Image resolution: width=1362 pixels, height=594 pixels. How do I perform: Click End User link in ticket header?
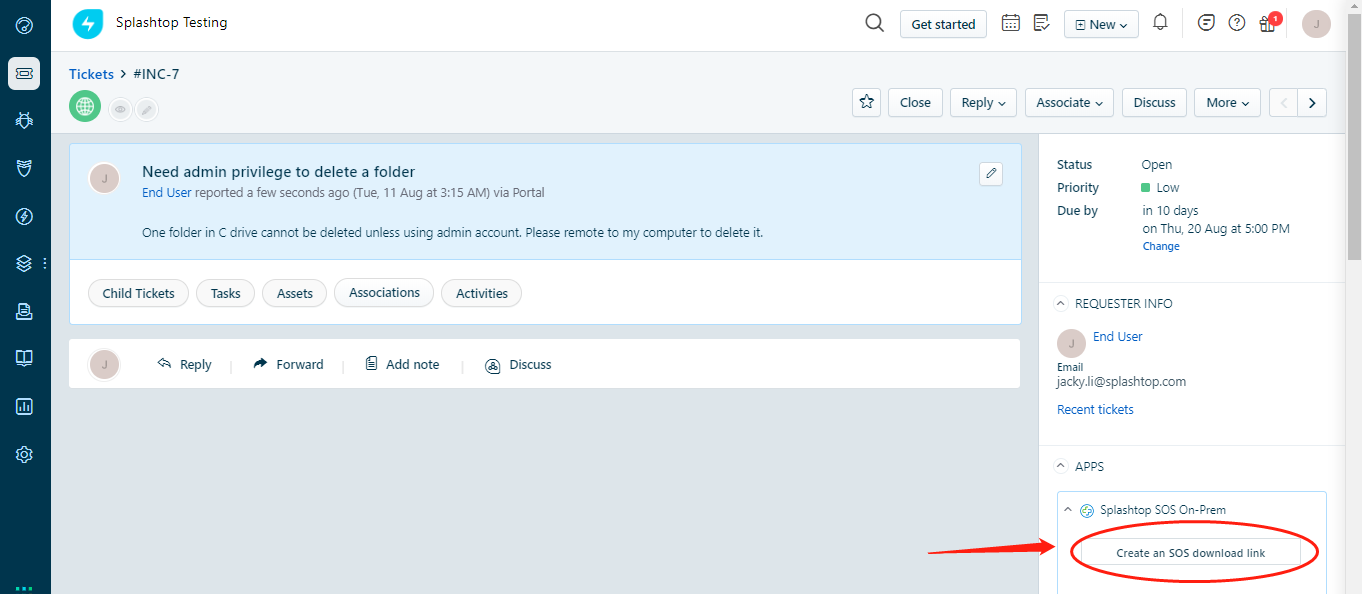[x=167, y=192]
